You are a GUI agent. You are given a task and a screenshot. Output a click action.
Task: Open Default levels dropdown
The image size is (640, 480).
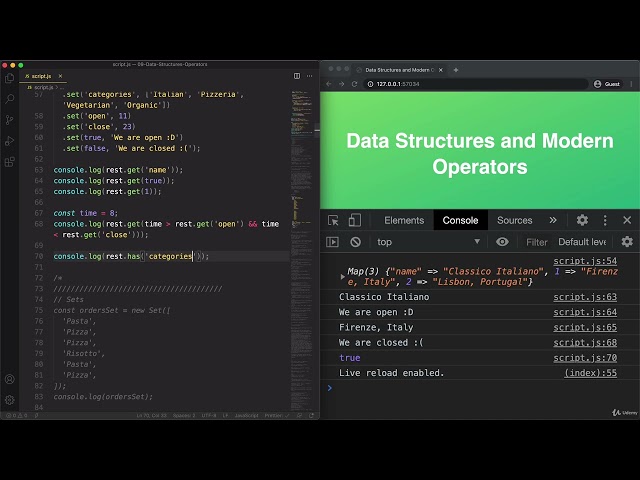(x=582, y=242)
